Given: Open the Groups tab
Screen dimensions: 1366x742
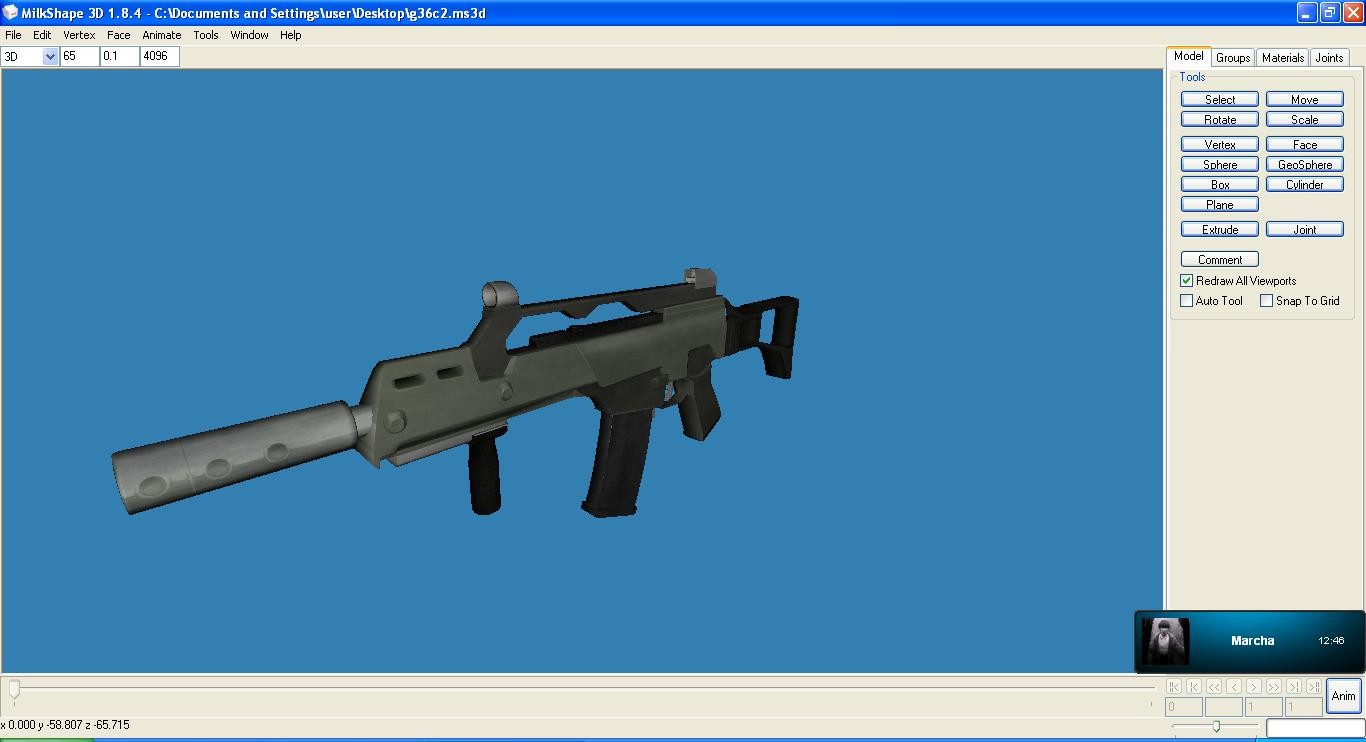Looking at the screenshot, I should click(x=1233, y=58).
